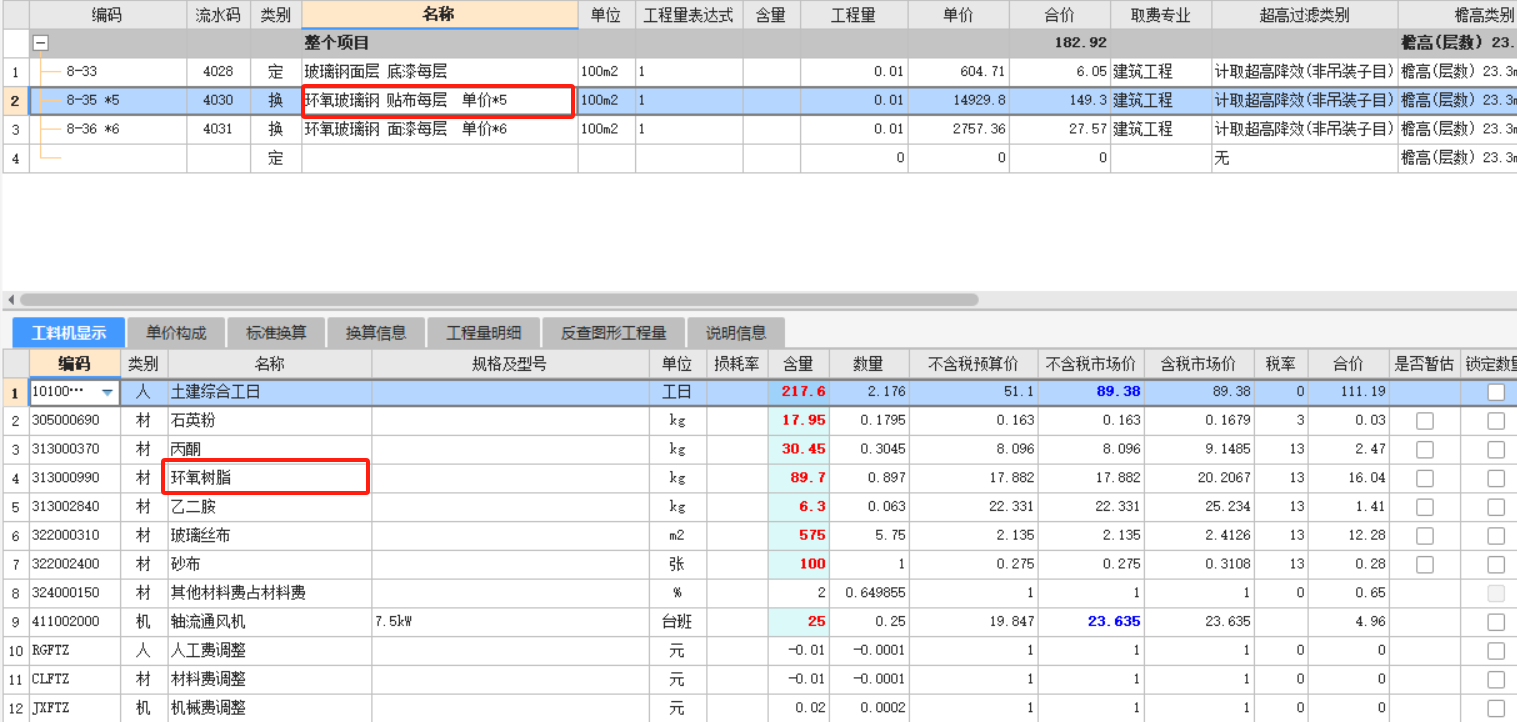Tick 锁定数量 for the 材料费调整 row

[1496, 679]
